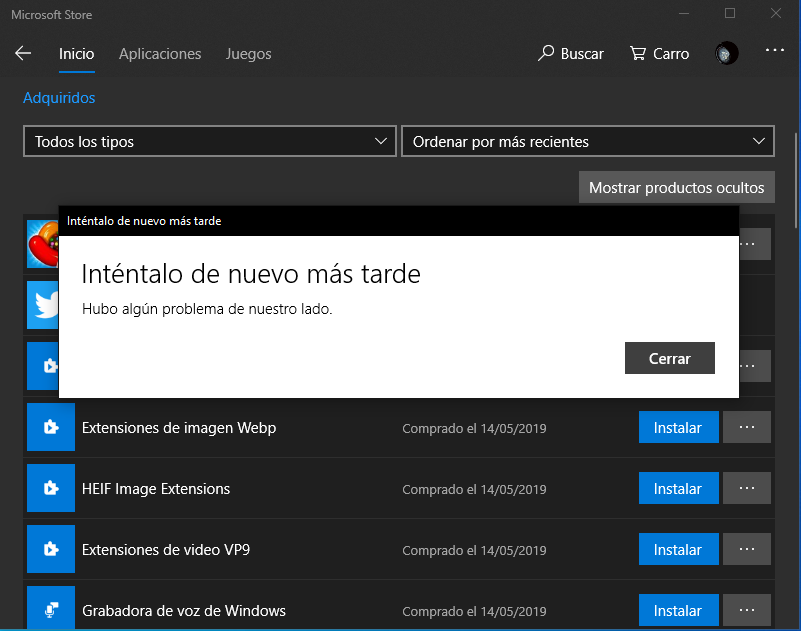Install Extensiones de imagen Webp
This screenshot has height=633, width=804.
coord(678,427)
